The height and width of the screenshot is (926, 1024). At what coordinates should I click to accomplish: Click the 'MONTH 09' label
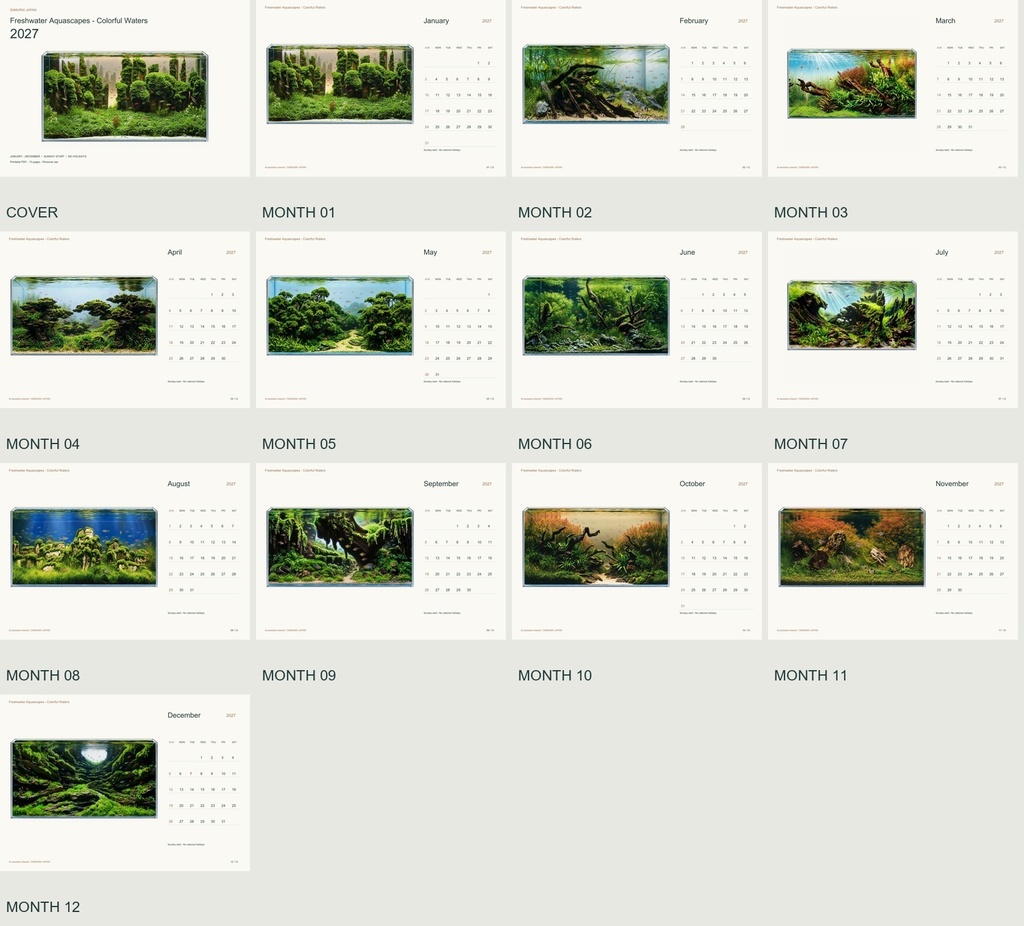(298, 675)
